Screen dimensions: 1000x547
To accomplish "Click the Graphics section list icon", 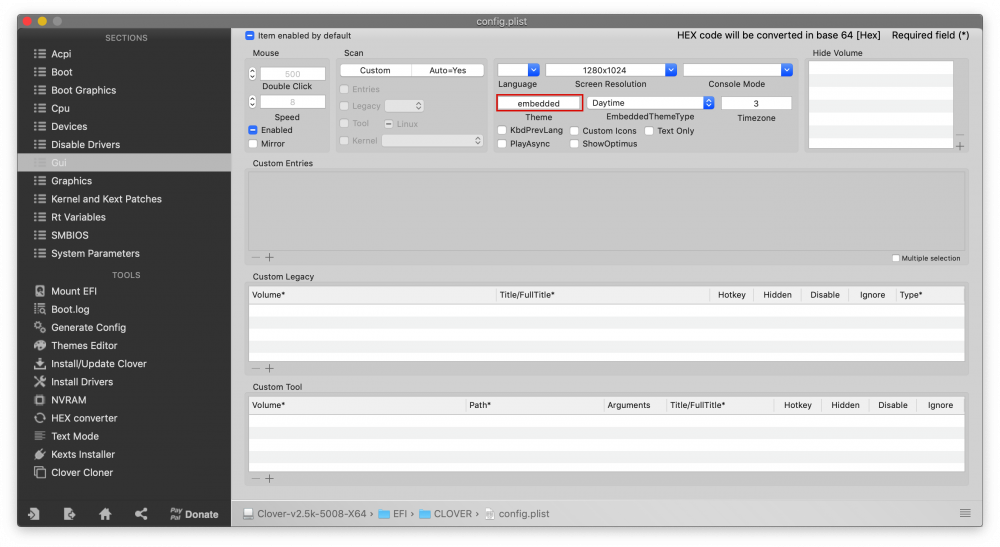I will (40, 181).
